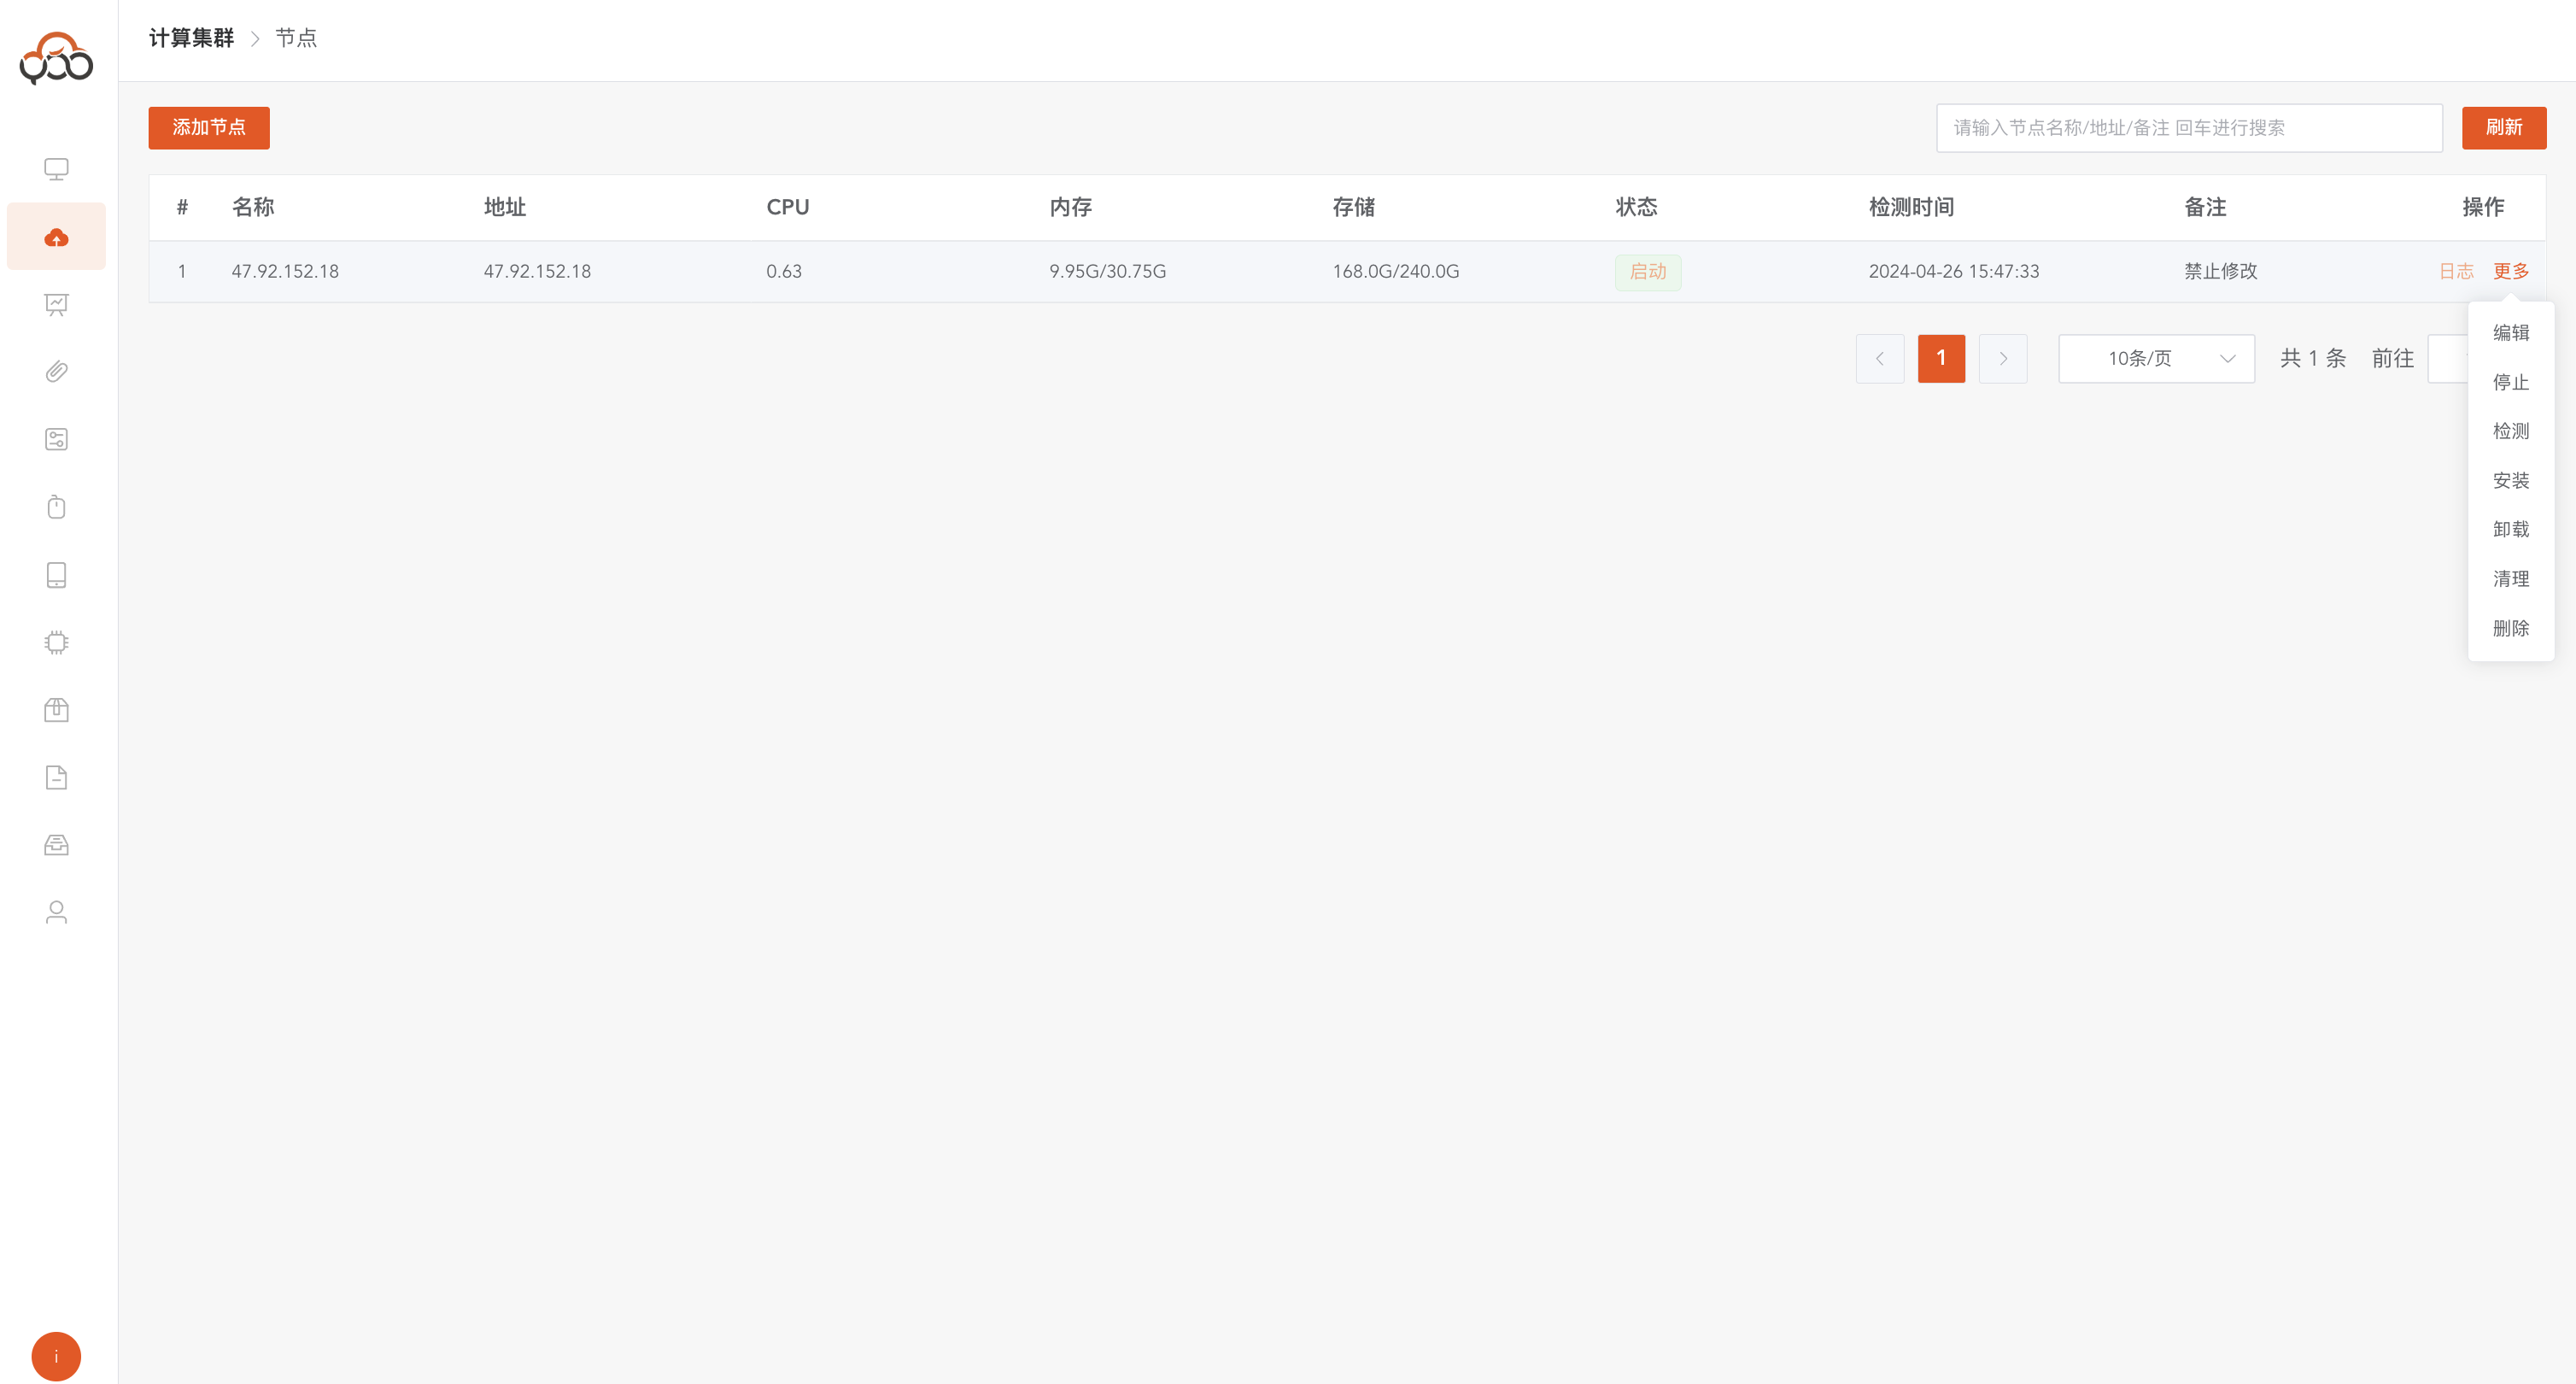This screenshot has height=1384, width=2576.
Task: Go to next page arrow
Action: [2002, 359]
